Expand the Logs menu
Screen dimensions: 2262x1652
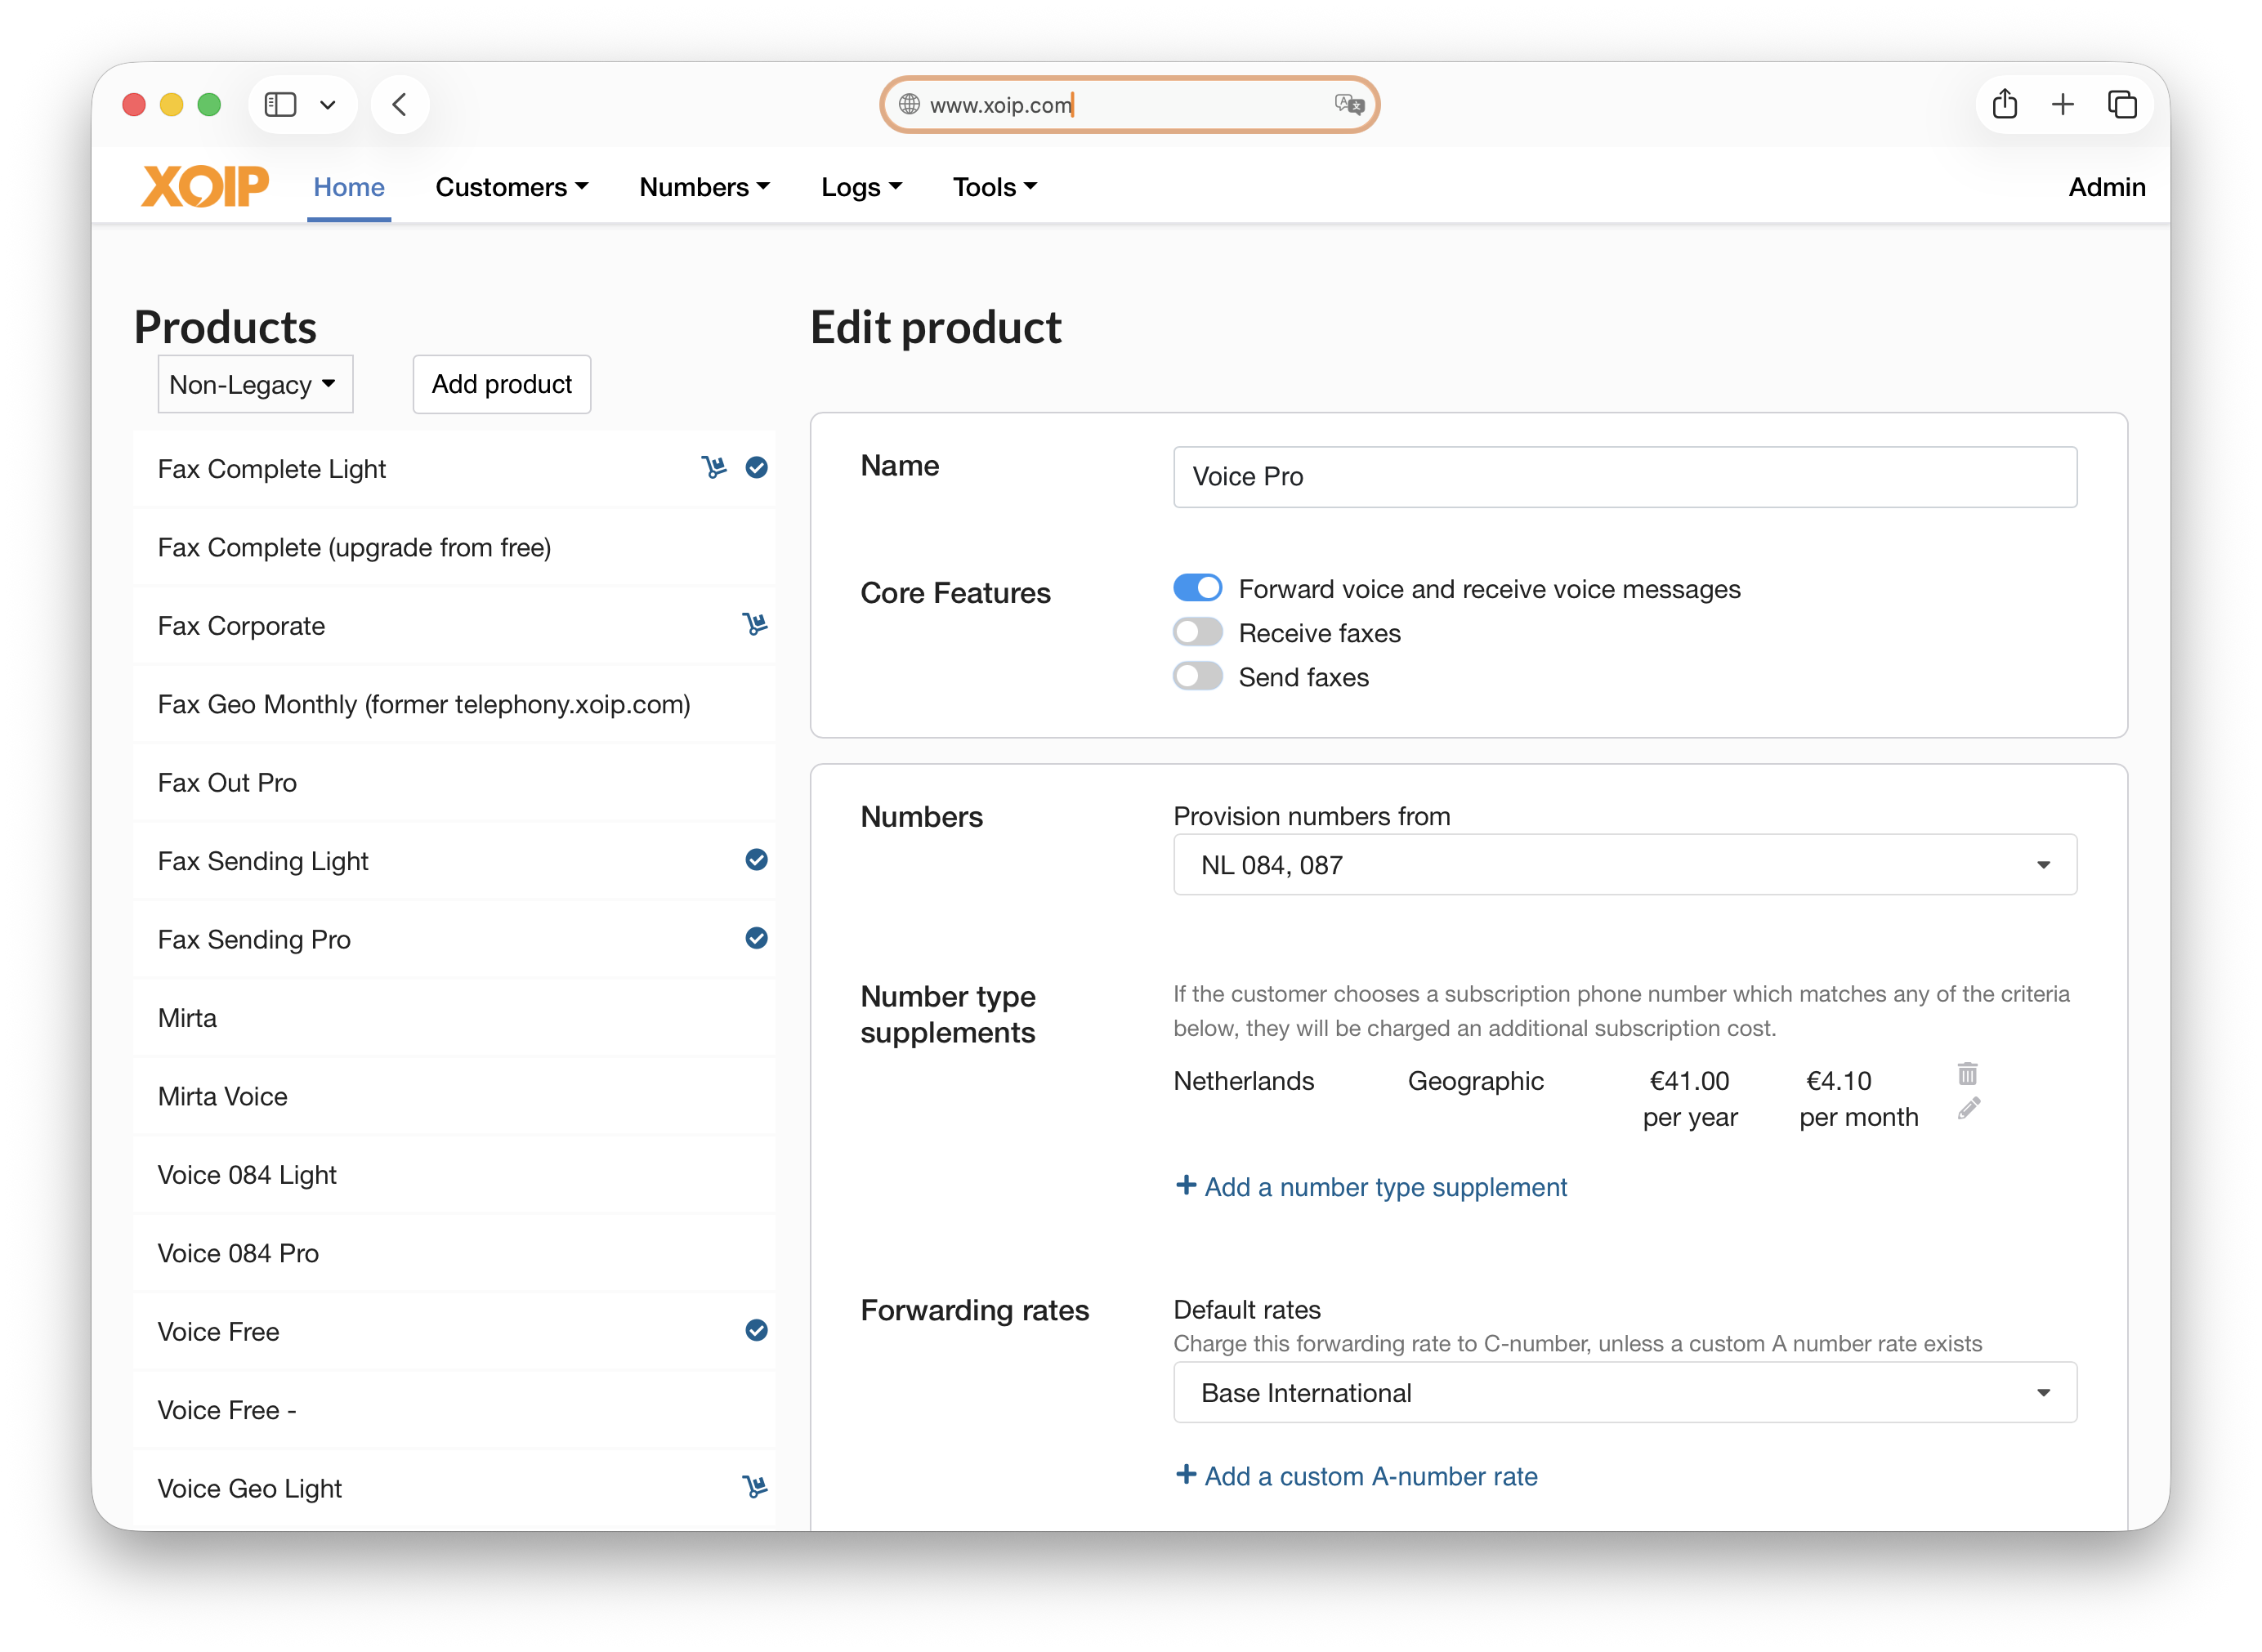861,187
